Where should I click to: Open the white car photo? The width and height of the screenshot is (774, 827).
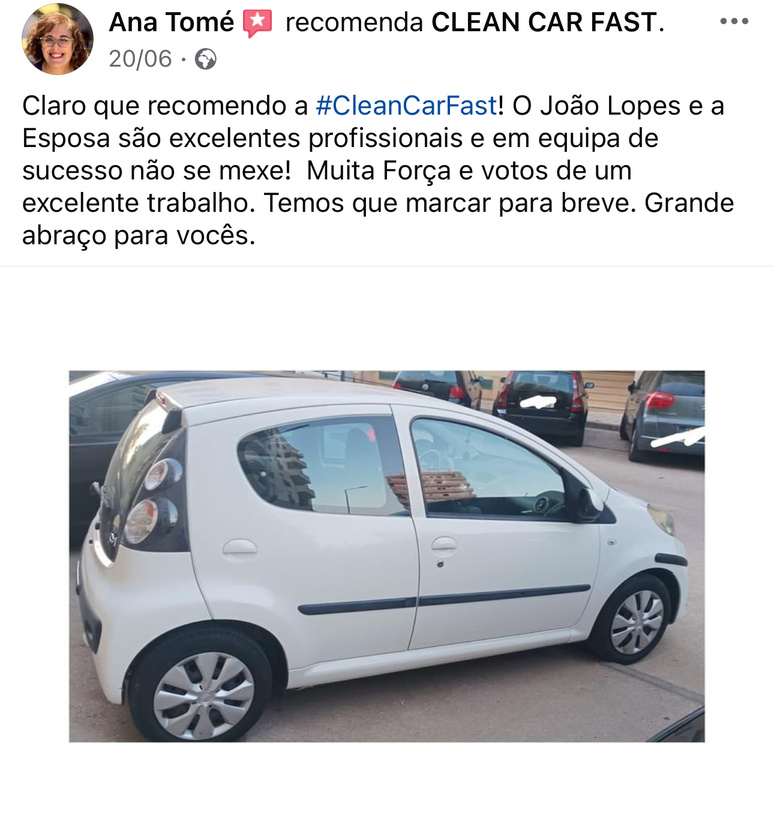(x=386, y=556)
